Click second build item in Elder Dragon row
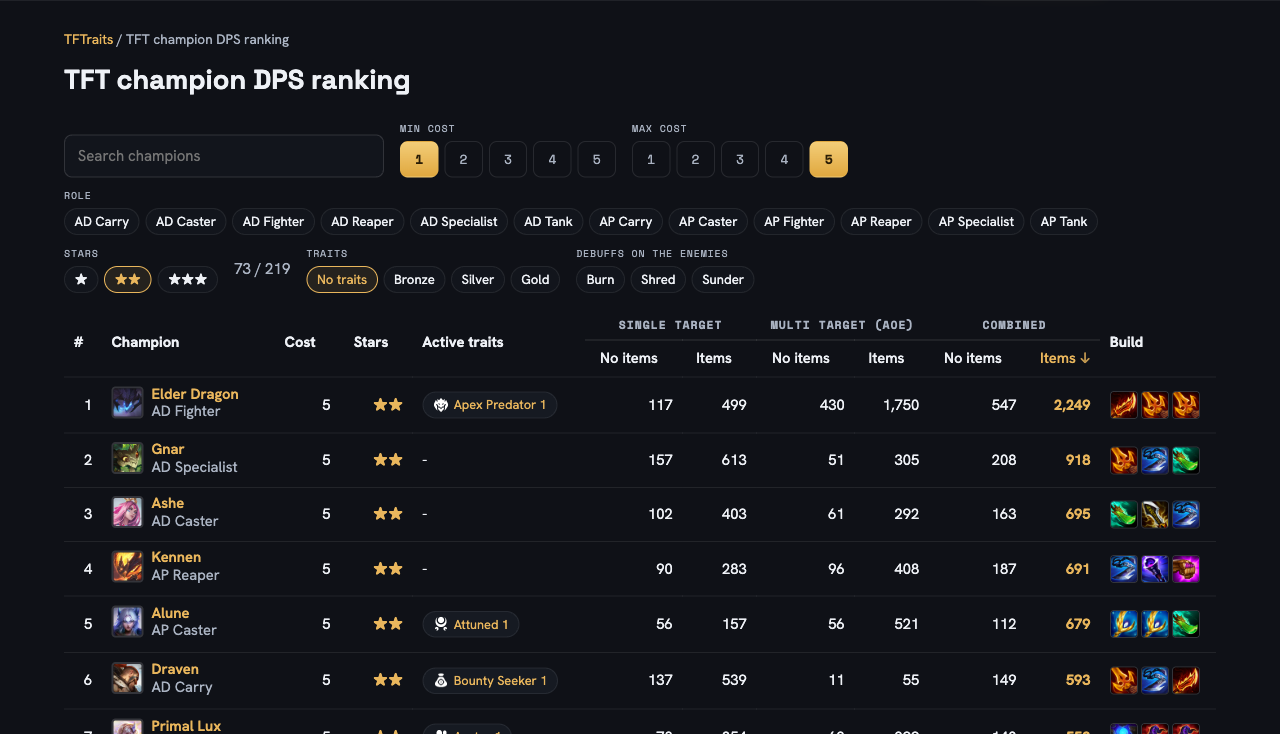 [x=1155, y=405]
